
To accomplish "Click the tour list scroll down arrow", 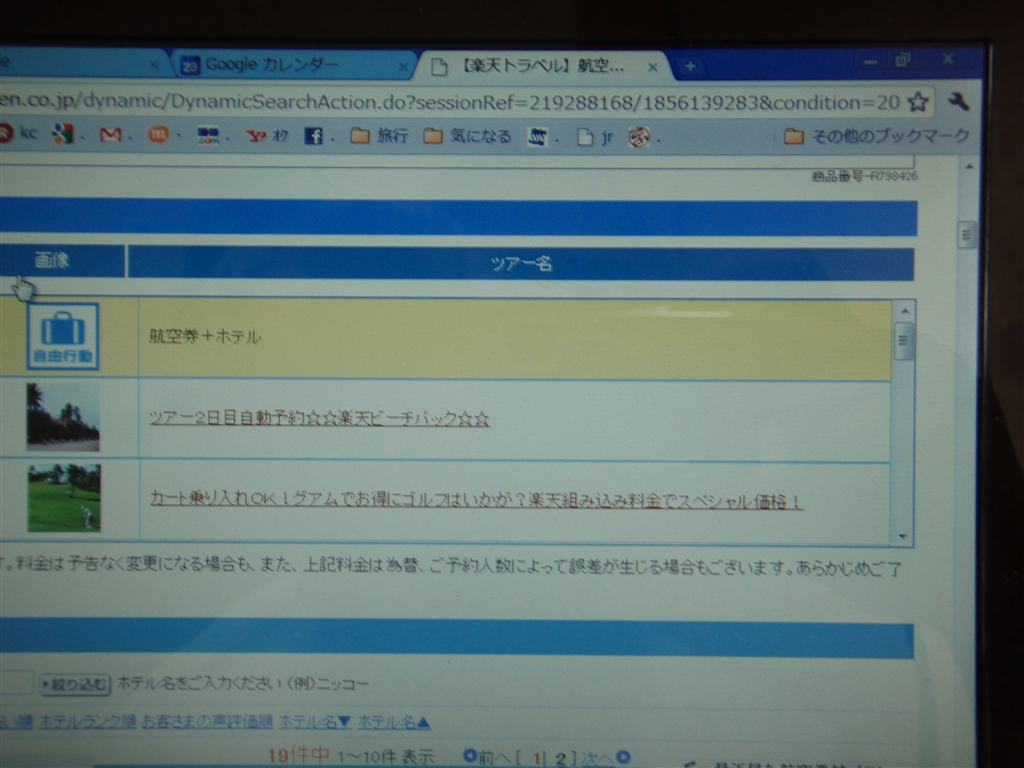I will point(903,536).
